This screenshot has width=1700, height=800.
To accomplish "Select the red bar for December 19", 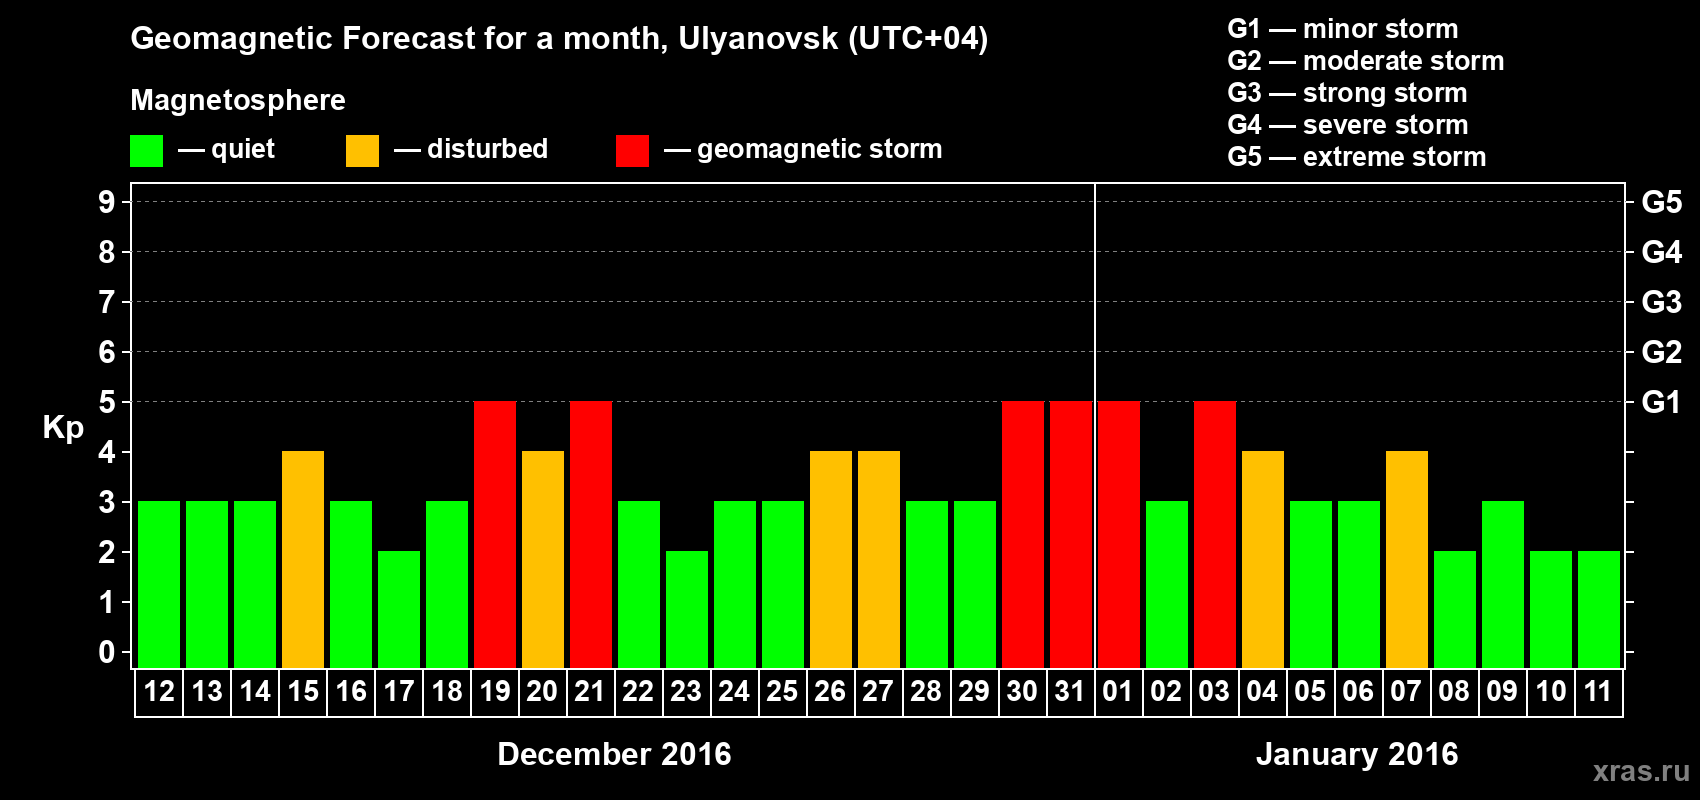I will point(495,534).
